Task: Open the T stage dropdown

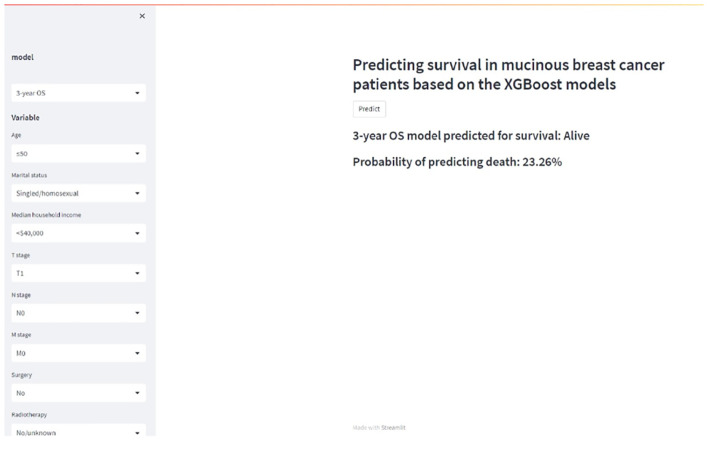Action: [x=79, y=273]
